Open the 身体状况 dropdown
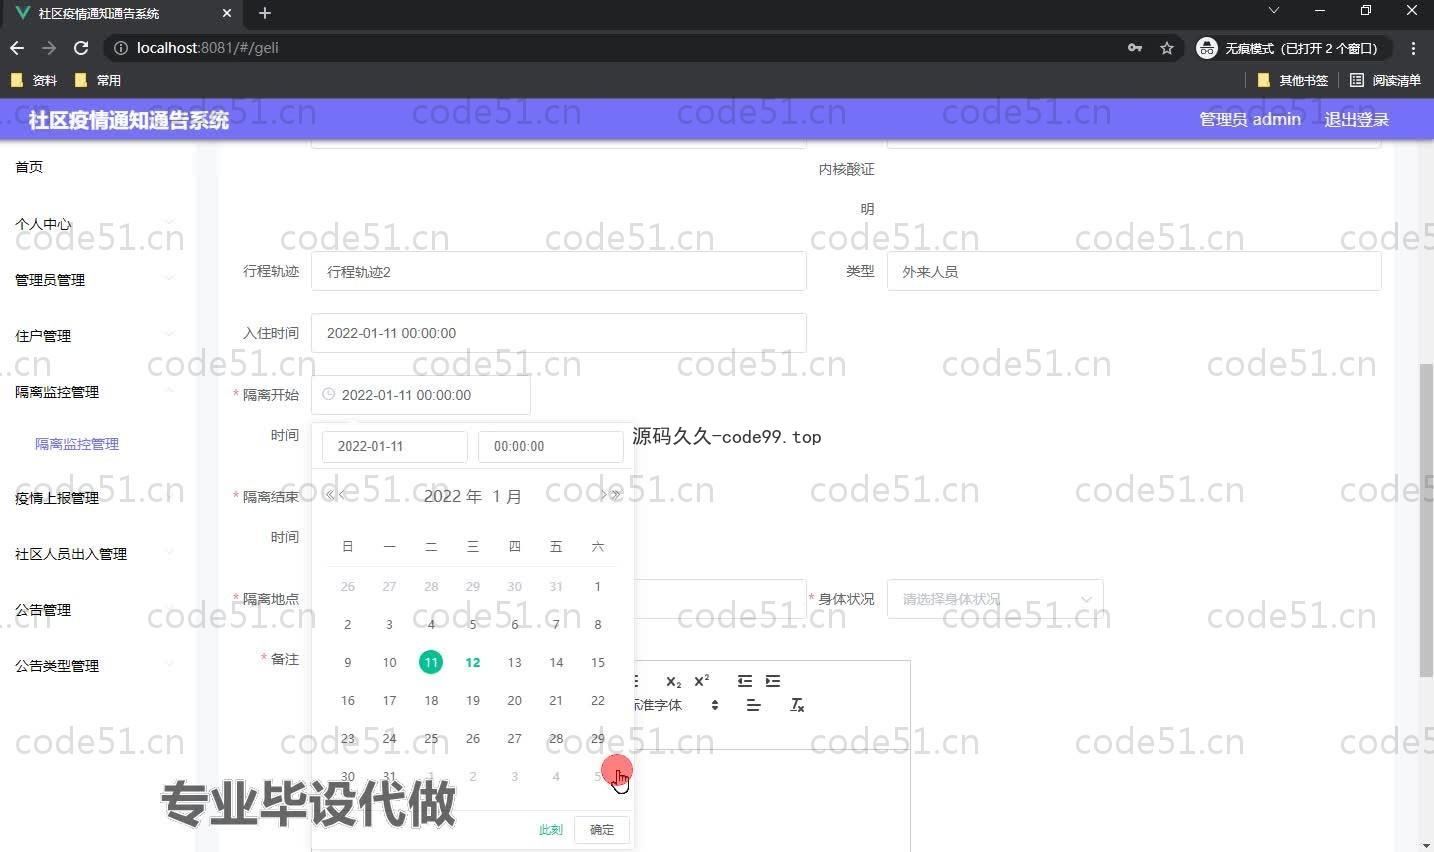The height and width of the screenshot is (852, 1434). tap(995, 599)
